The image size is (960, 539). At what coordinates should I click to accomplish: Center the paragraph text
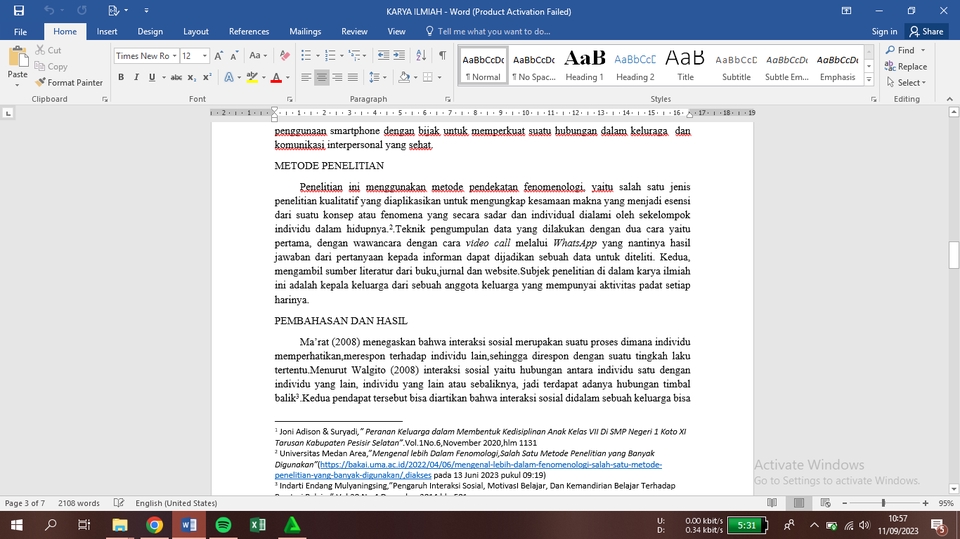click(321, 77)
